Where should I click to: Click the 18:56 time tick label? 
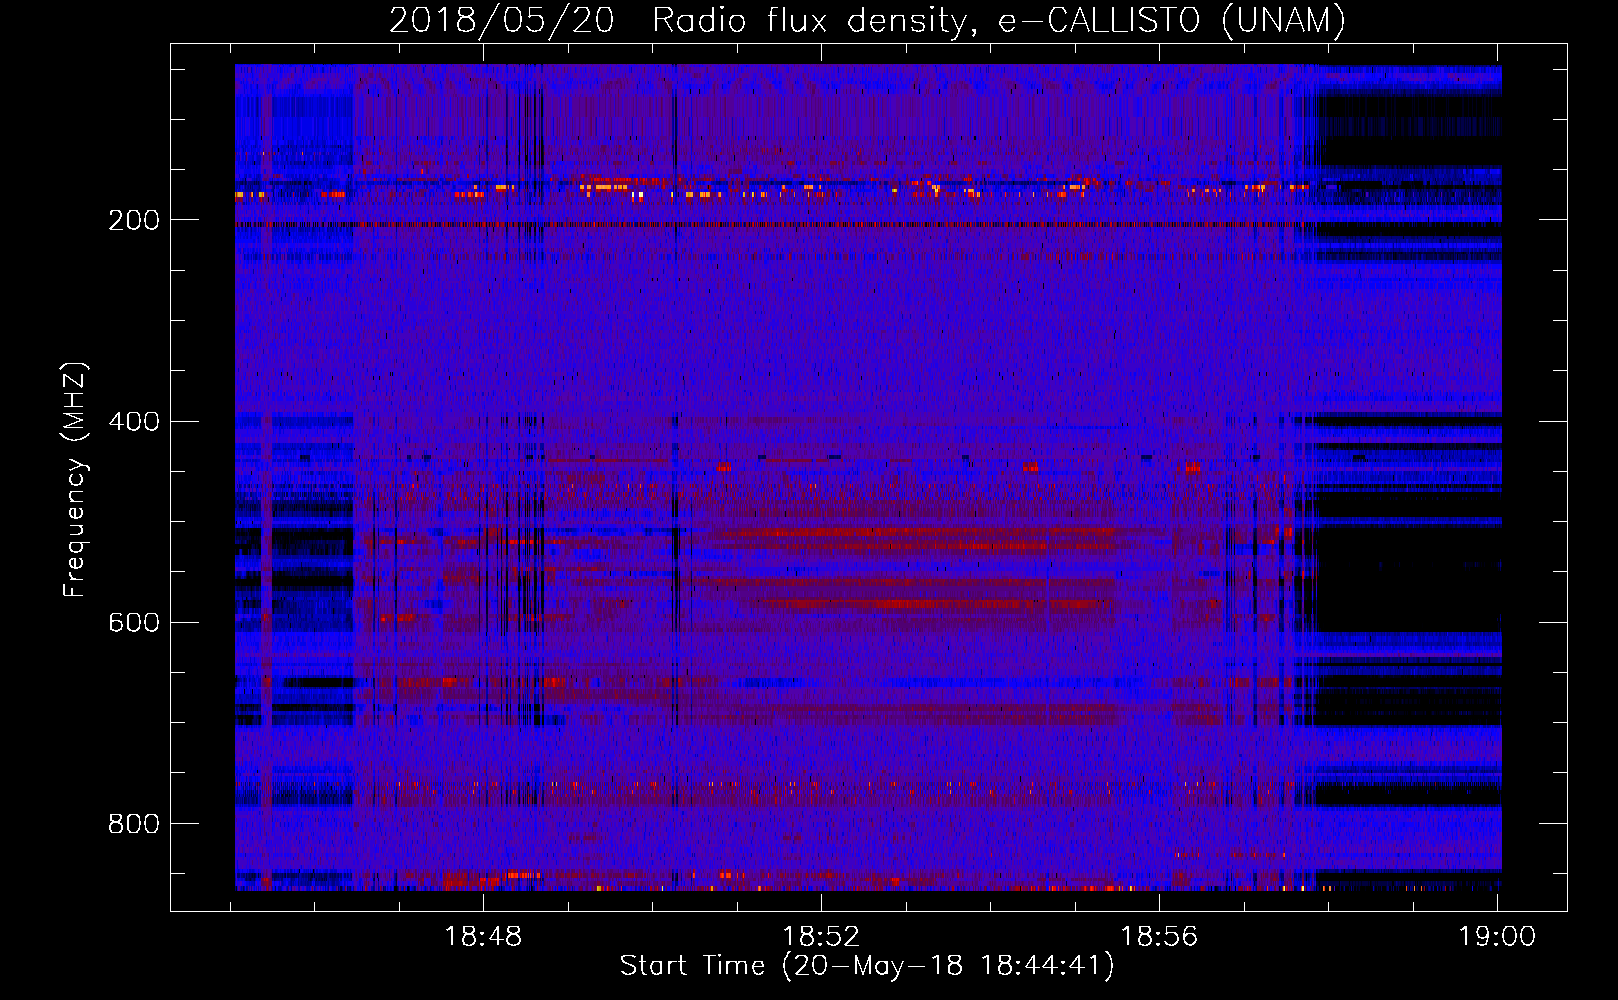point(1159,937)
